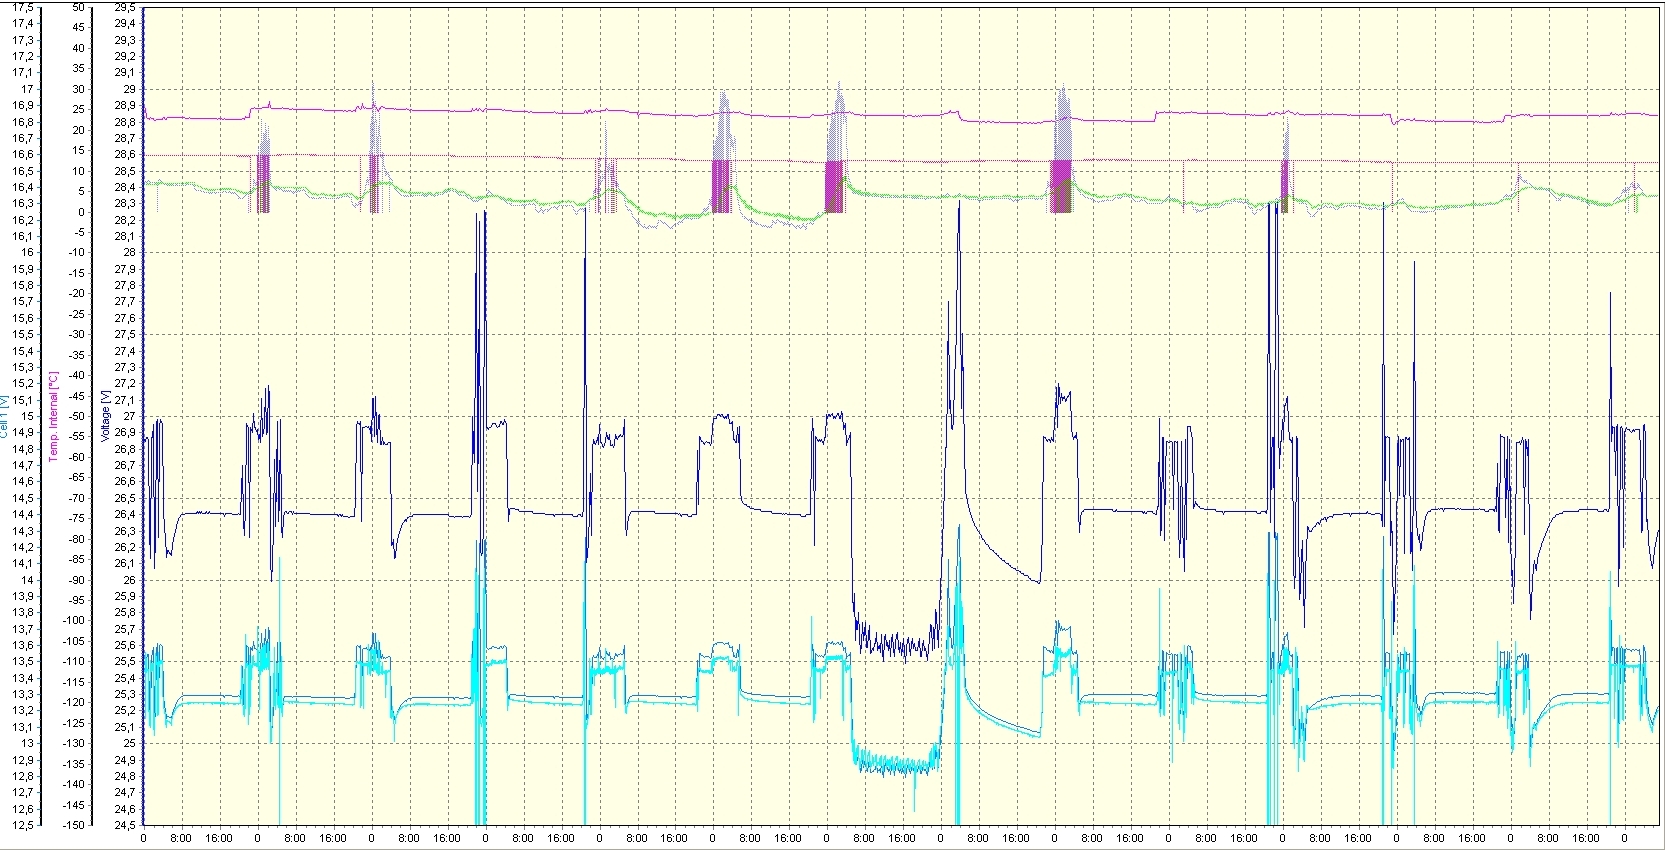Pick the 26,9 voltage axis value

[124, 432]
